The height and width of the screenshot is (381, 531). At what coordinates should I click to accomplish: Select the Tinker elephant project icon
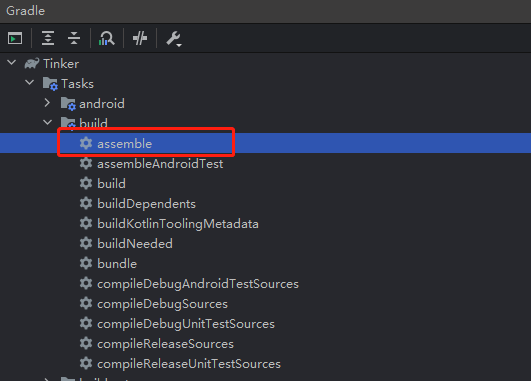pyautogui.click(x=32, y=63)
